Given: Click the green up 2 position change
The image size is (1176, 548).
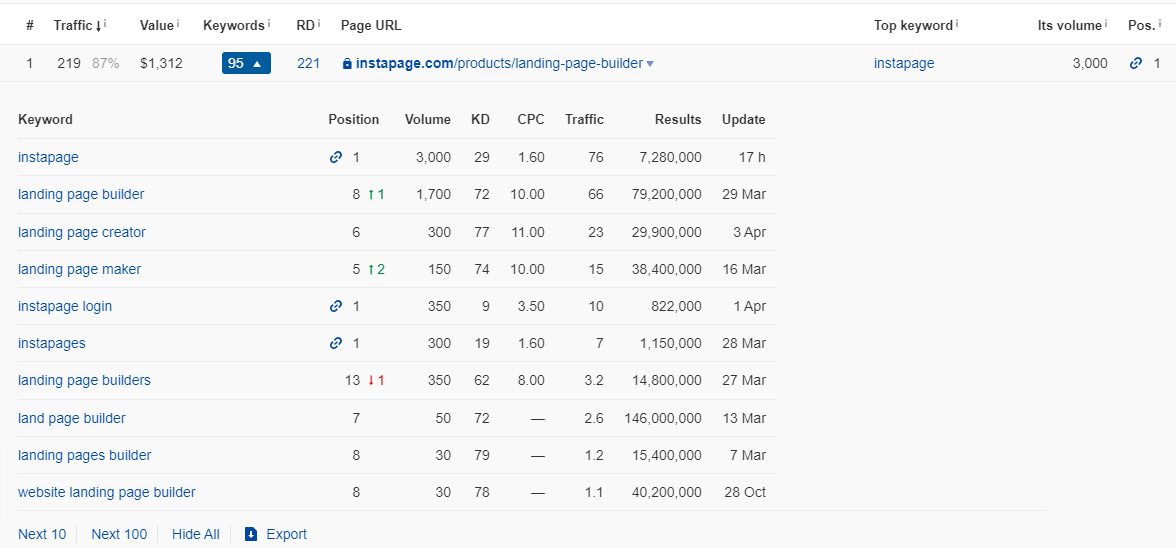Looking at the screenshot, I should pyautogui.click(x=376, y=268).
